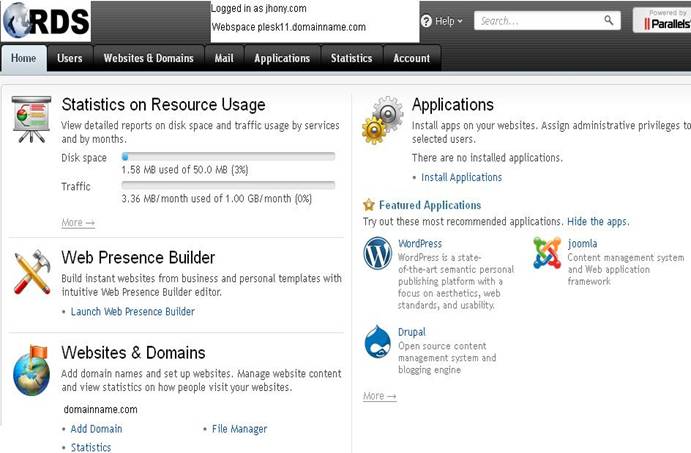Viewport: 691px width, 453px height.
Task: Click More link under featured applications
Action: [x=379, y=396]
